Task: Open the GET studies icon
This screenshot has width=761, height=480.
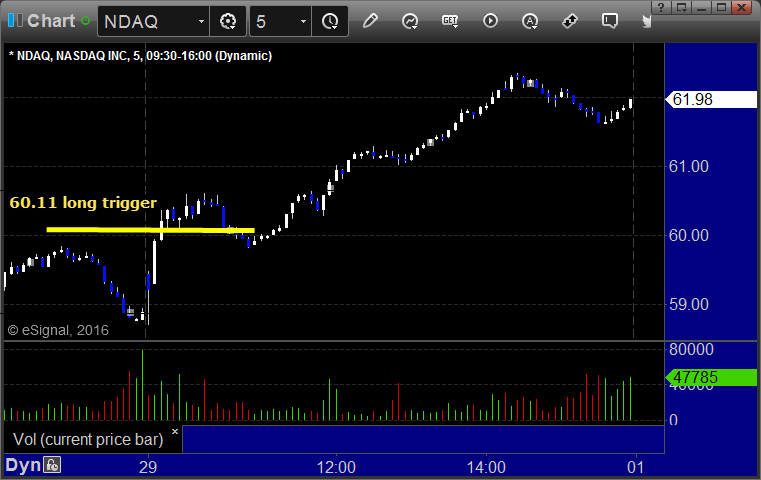Action: (x=450, y=21)
